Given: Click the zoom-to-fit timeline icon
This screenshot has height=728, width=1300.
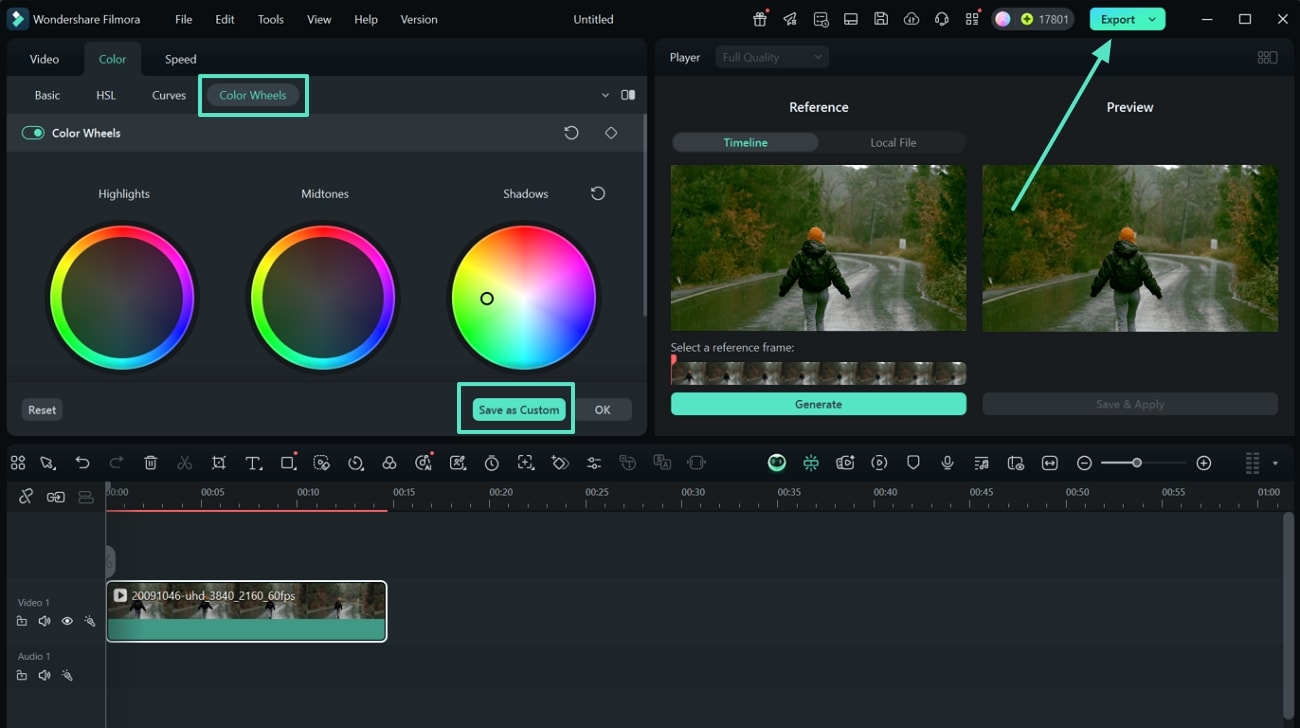Looking at the screenshot, I should click(1050, 463).
